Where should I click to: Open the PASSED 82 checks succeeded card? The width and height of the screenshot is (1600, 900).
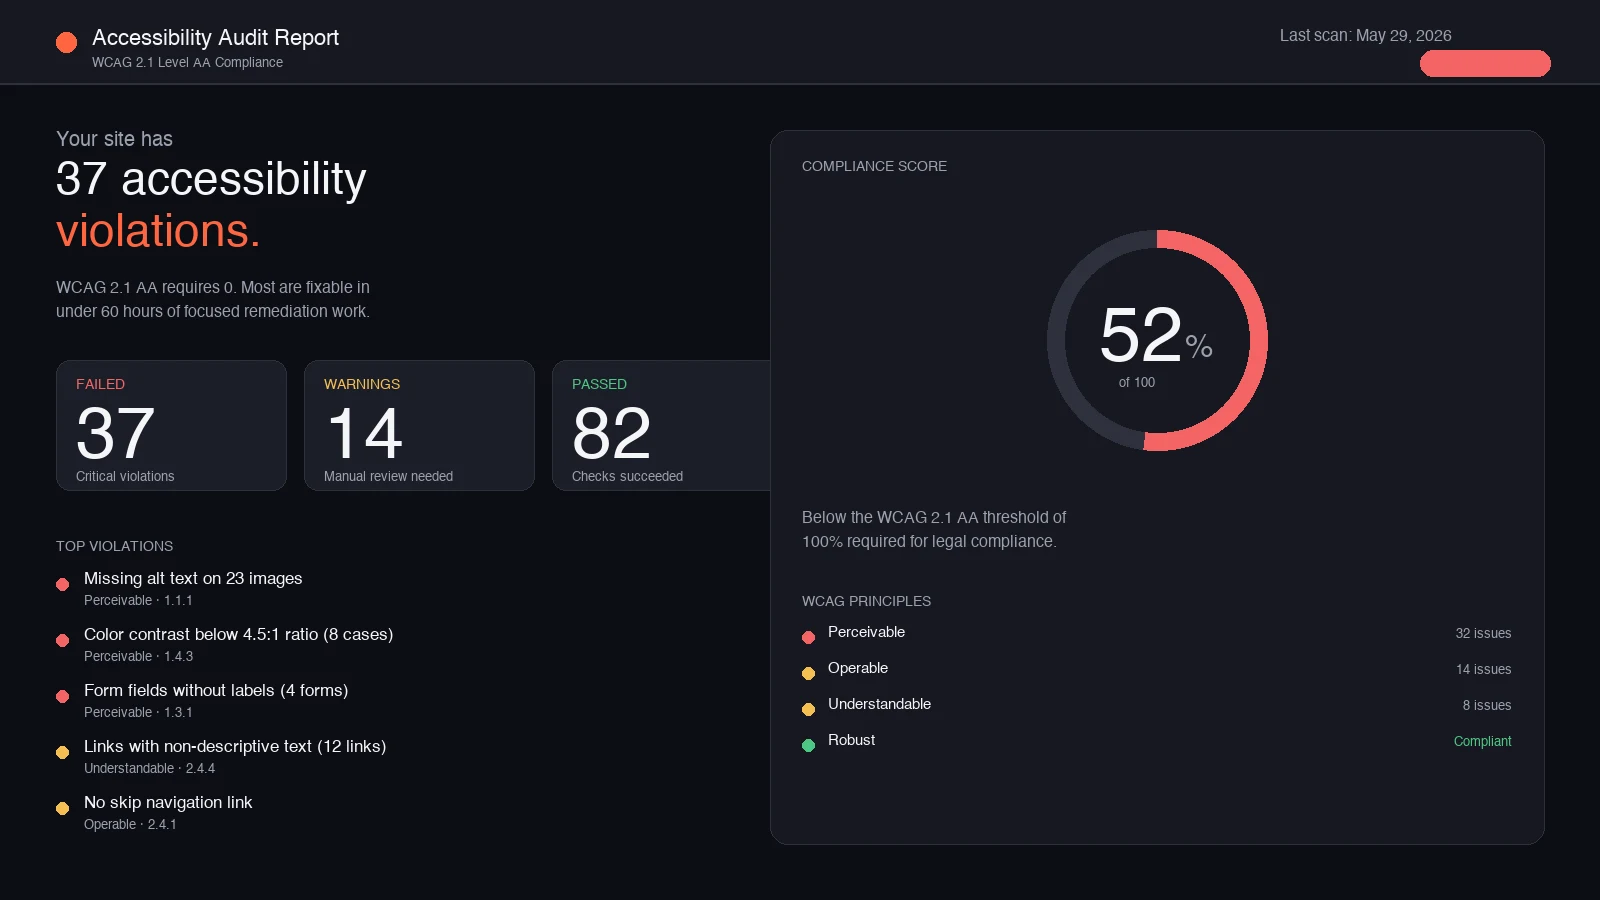[x=662, y=426]
